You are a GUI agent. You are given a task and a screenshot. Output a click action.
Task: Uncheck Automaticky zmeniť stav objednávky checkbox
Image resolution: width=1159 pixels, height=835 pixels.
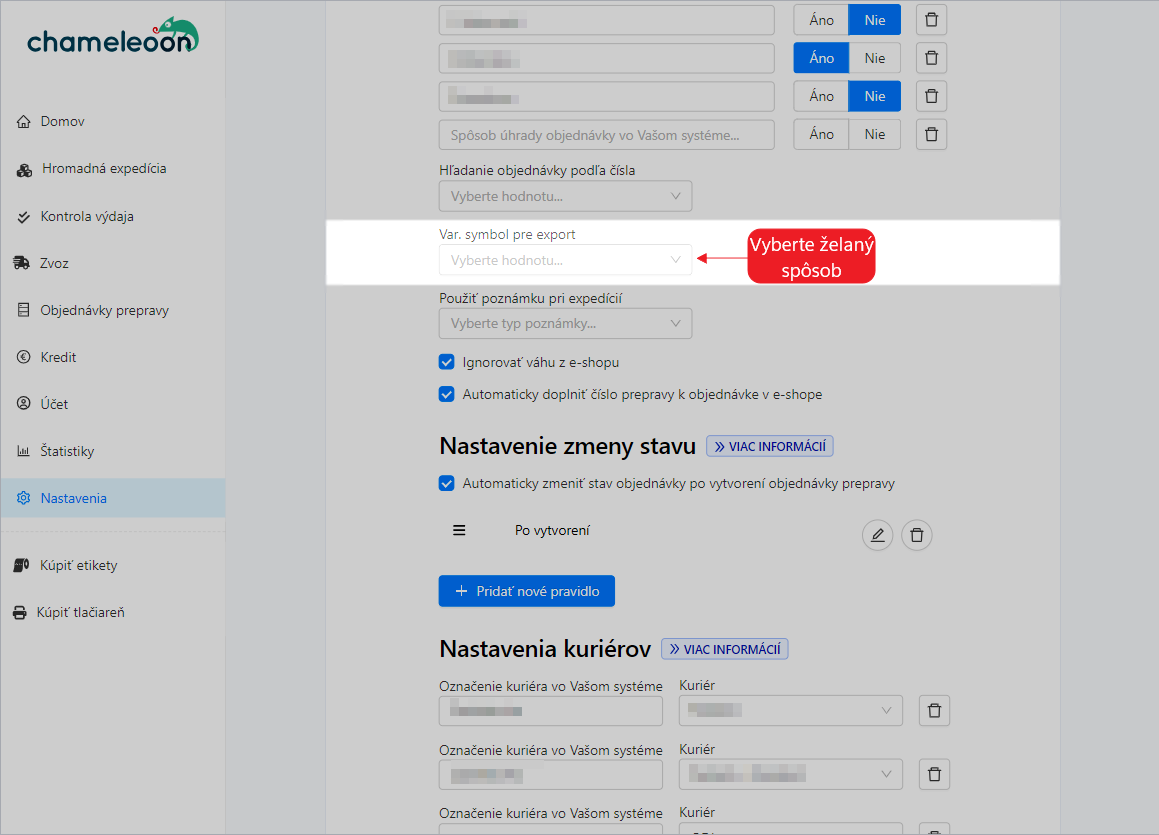[x=447, y=483]
